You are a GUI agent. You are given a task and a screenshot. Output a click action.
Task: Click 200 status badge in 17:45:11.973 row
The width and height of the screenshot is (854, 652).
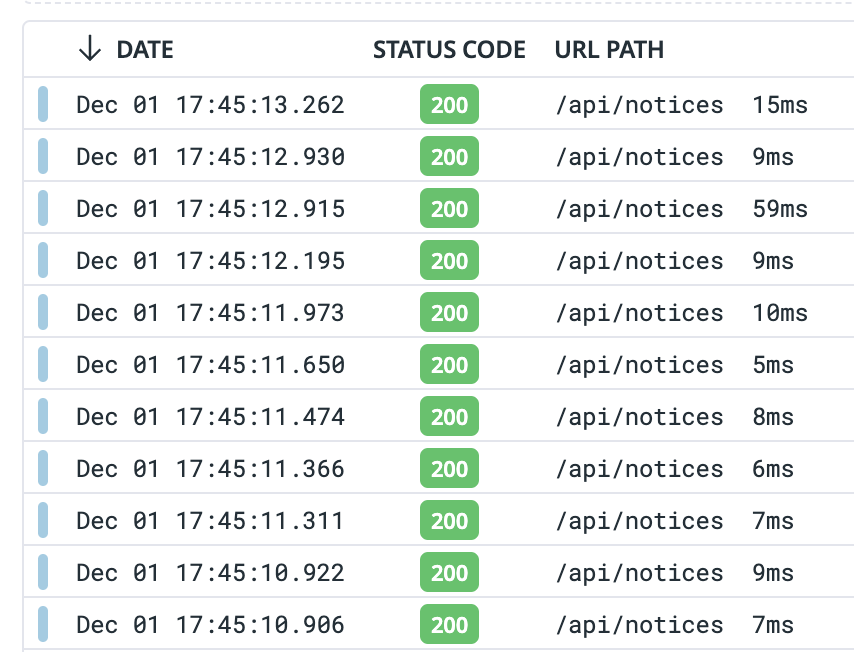click(x=449, y=312)
